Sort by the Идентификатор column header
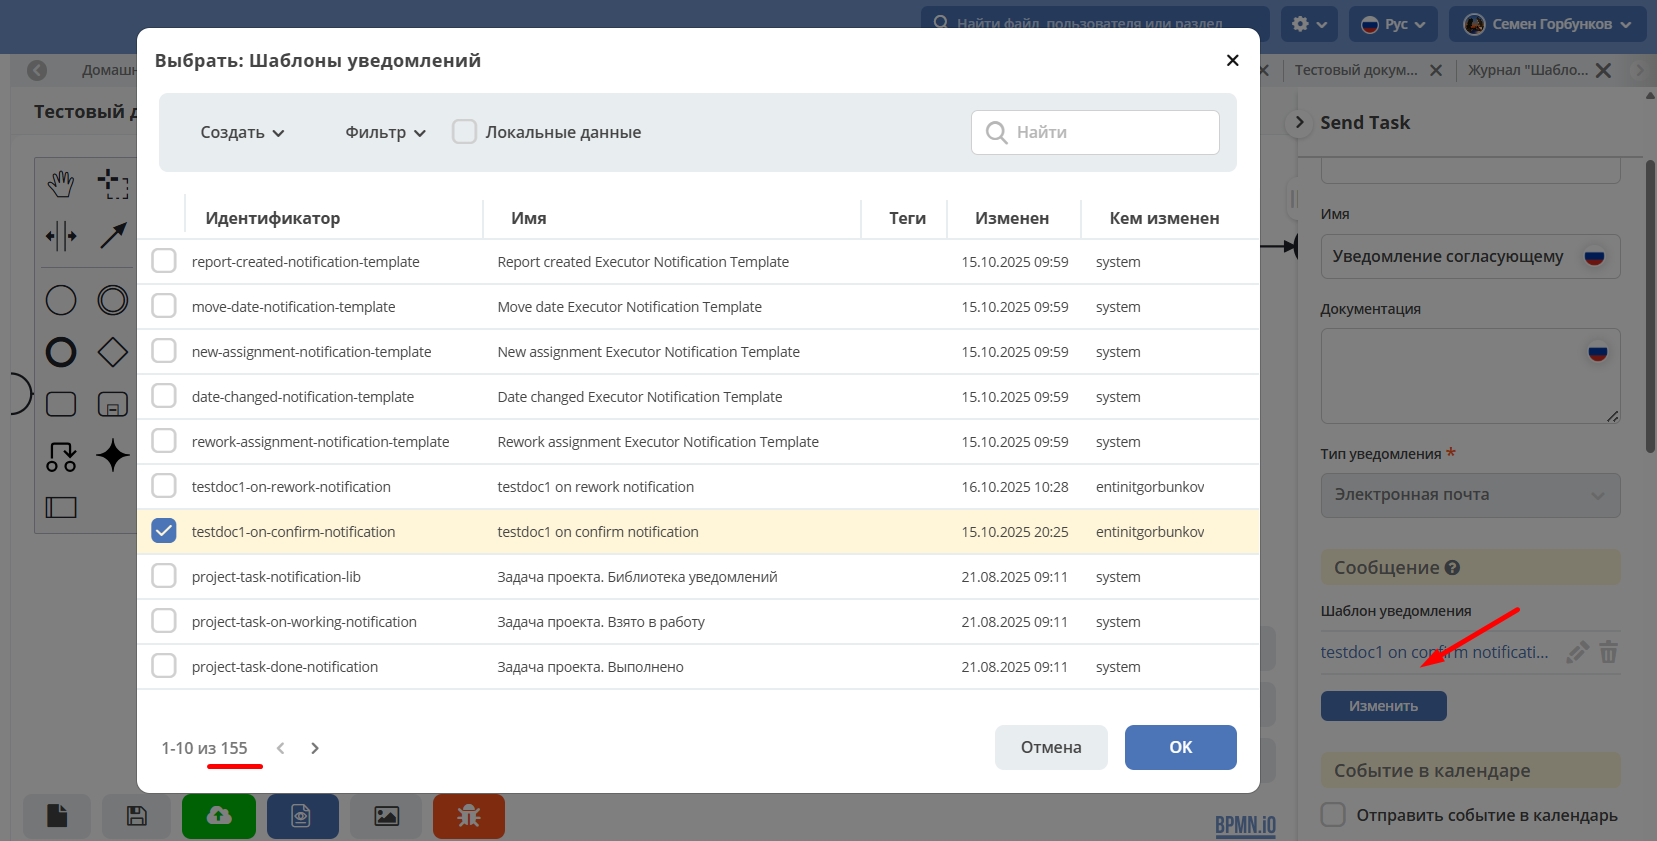Image resolution: width=1657 pixels, height=841 pixels. pyautogui.click(x=272, y=218)
